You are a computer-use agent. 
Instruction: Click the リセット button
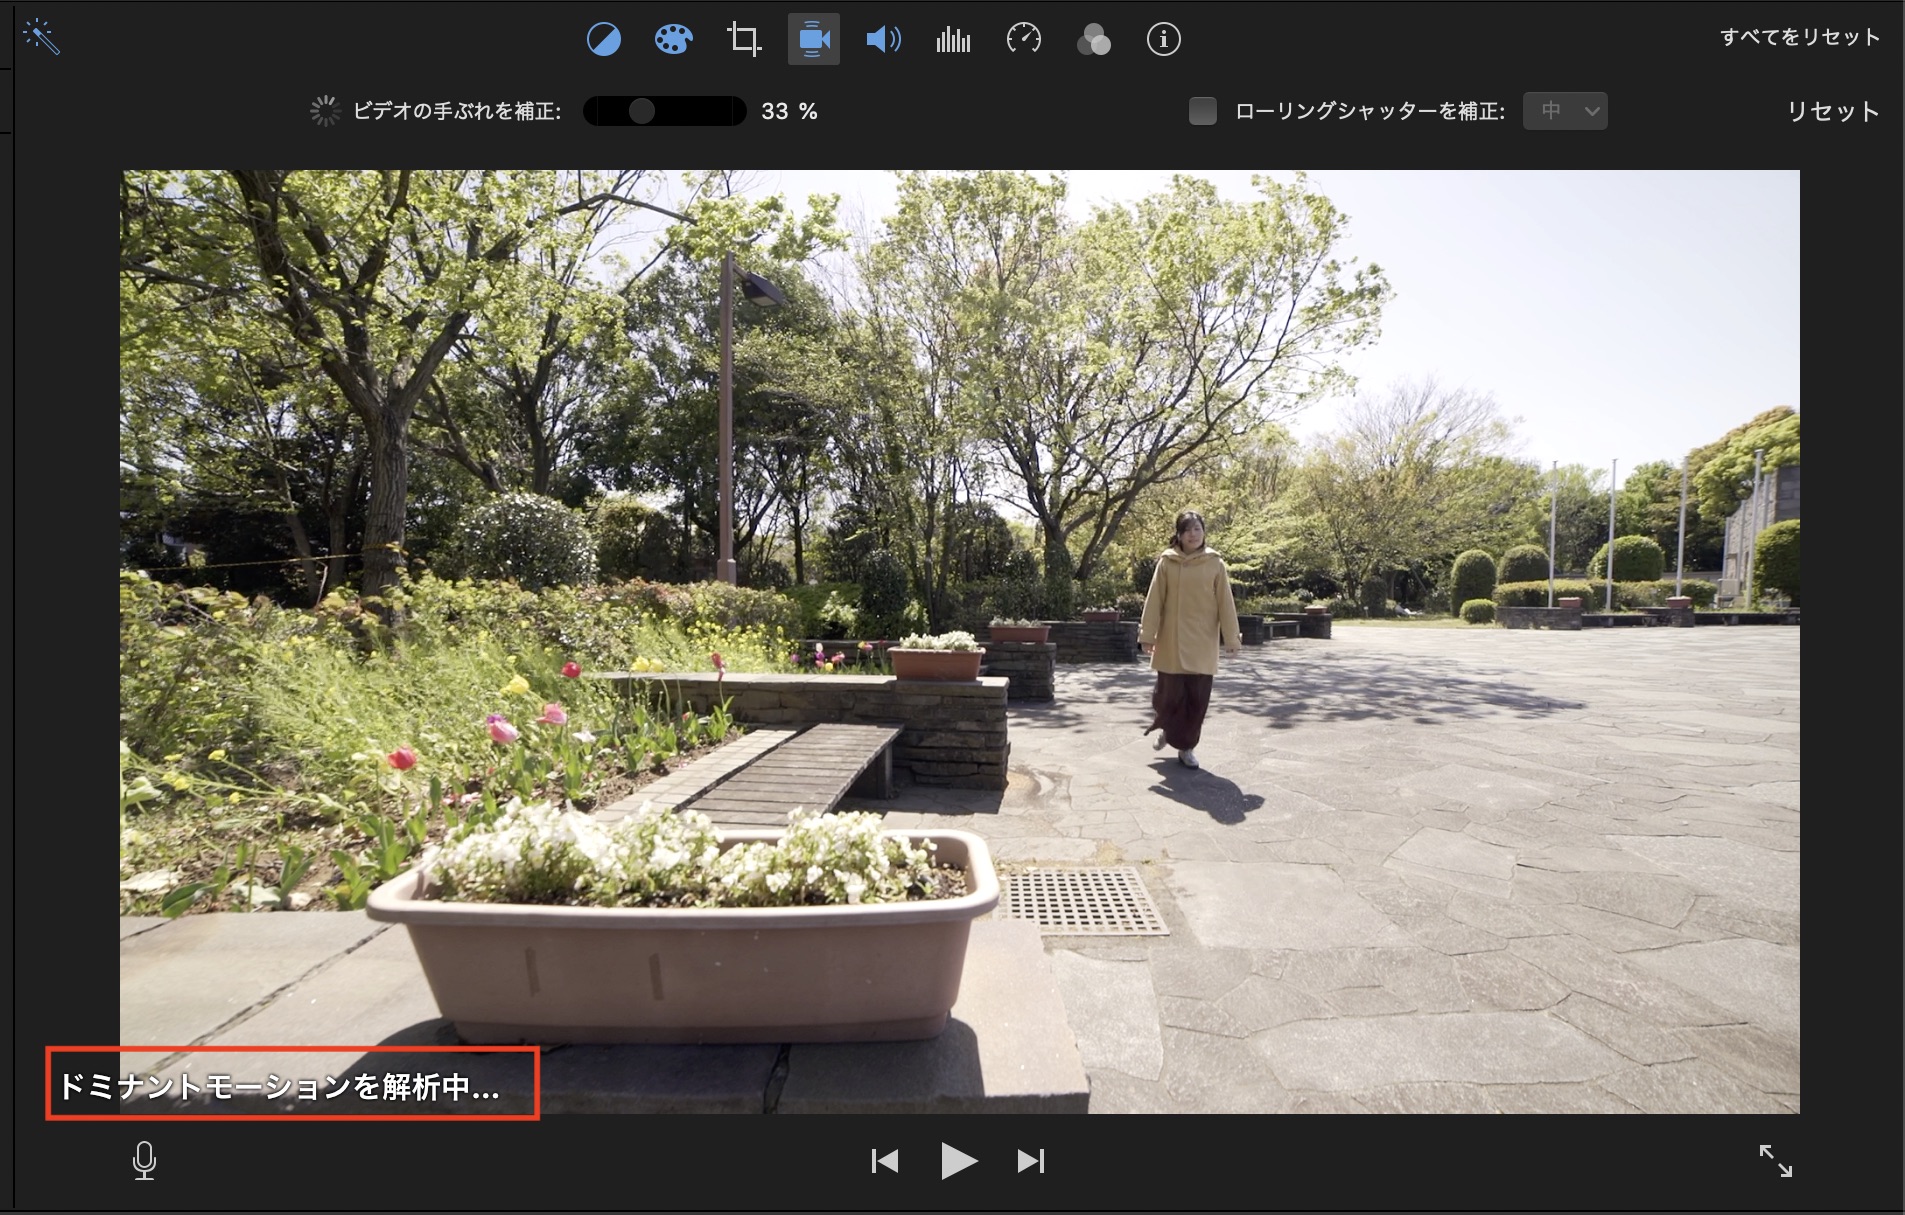(x=1832, y=111)
